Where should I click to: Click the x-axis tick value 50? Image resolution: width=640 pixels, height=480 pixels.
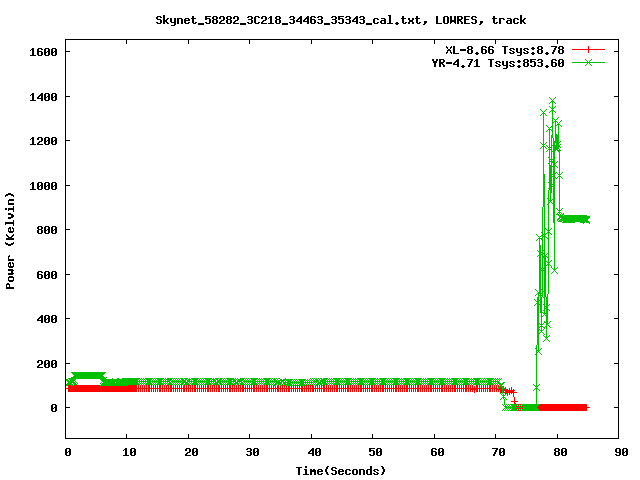click(376, 452)
